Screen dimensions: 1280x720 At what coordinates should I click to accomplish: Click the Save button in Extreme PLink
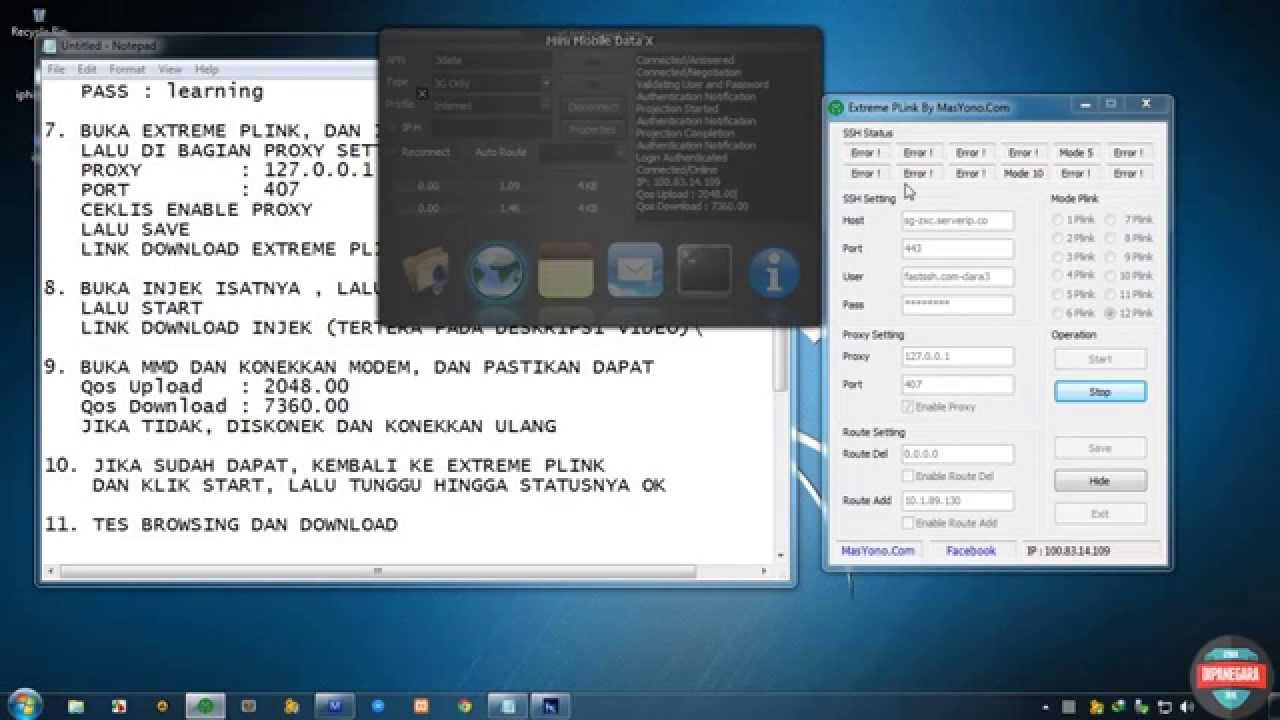click(1100, 448)
